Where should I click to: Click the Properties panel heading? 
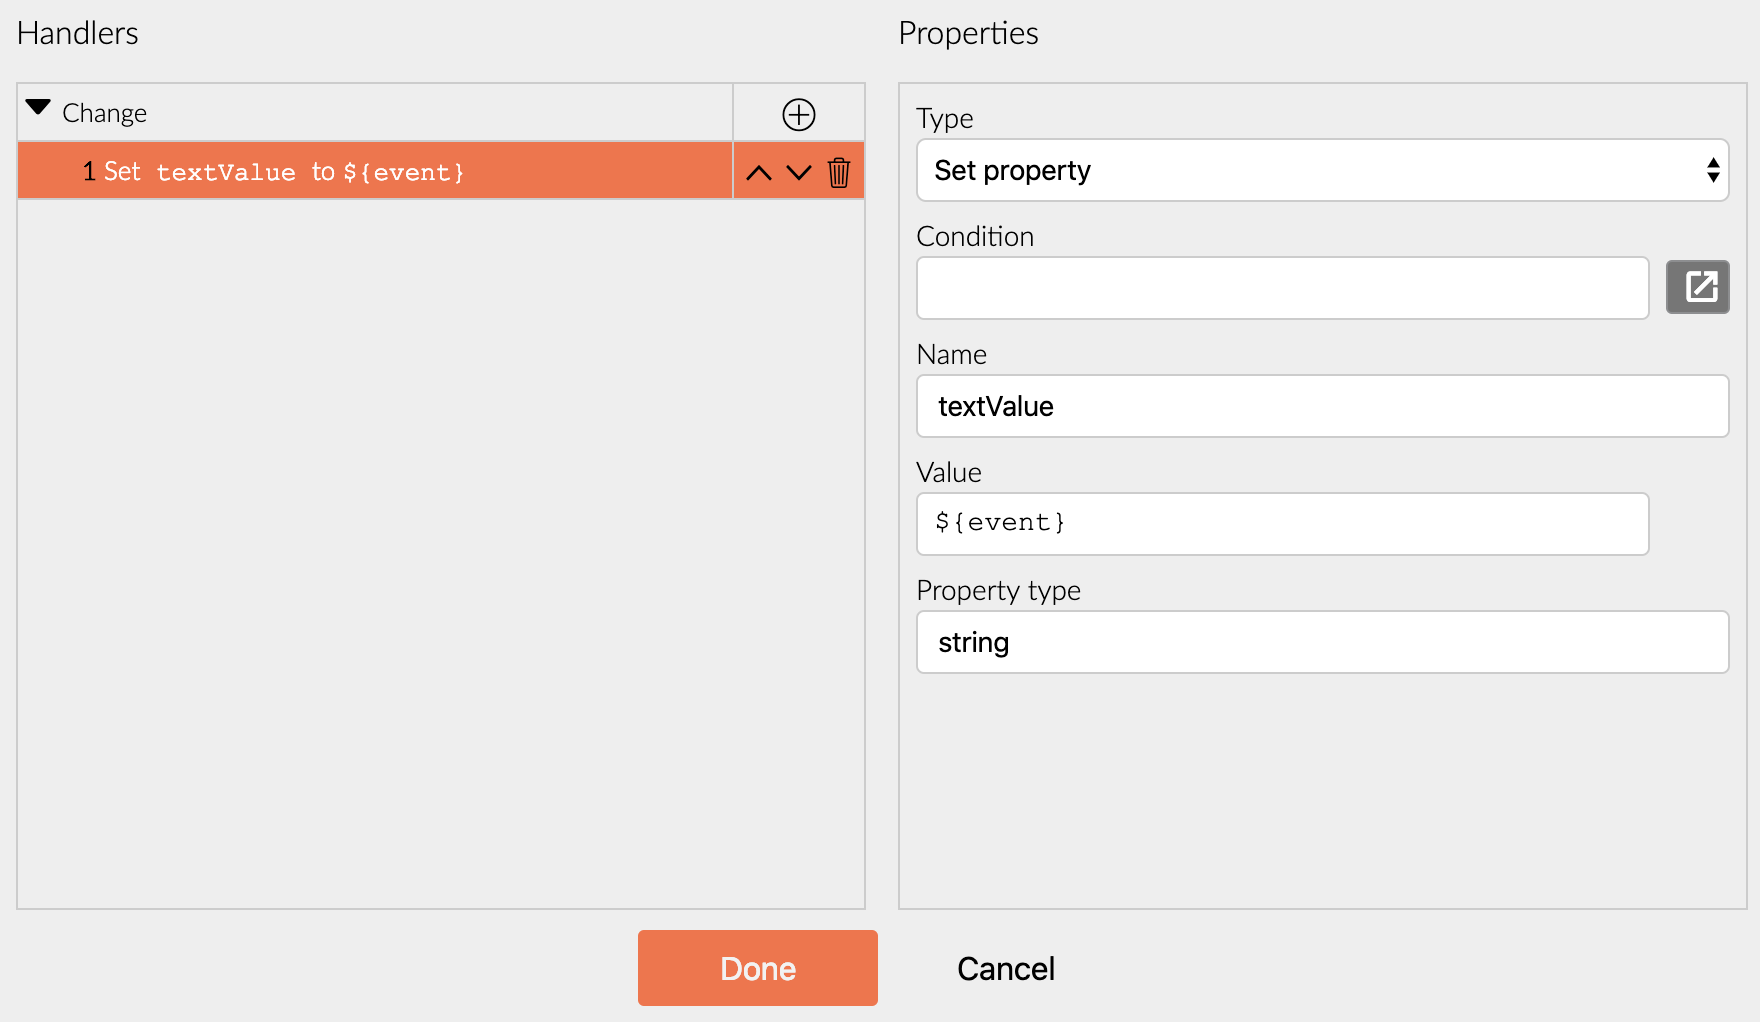(x=968, y=33)
